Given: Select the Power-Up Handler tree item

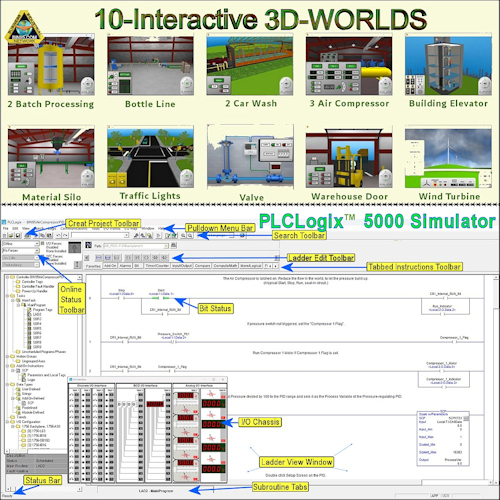Looking at the screenshot, I should coord(35,291).
